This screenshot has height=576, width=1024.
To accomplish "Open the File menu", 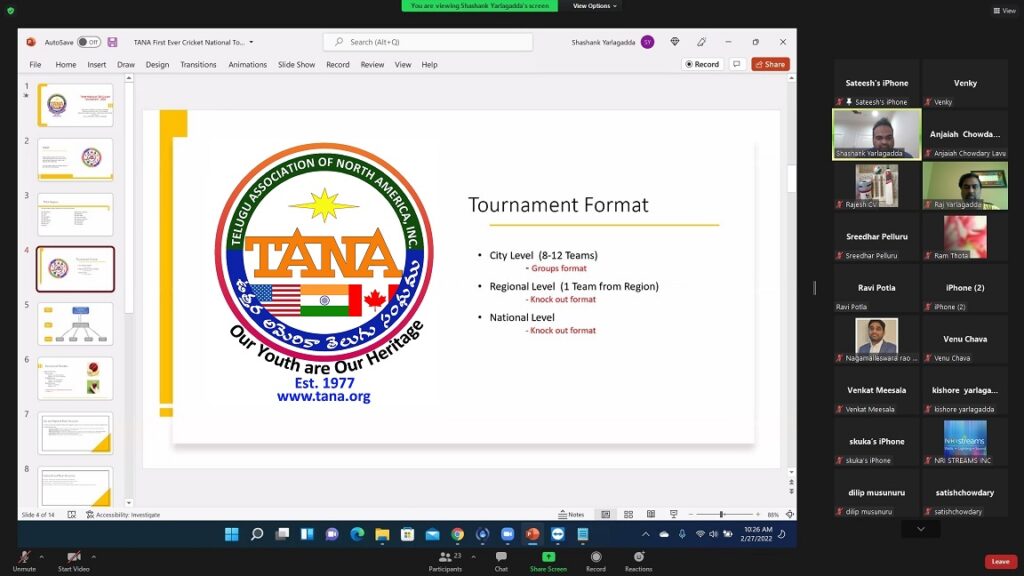I will tap(35, 65).
